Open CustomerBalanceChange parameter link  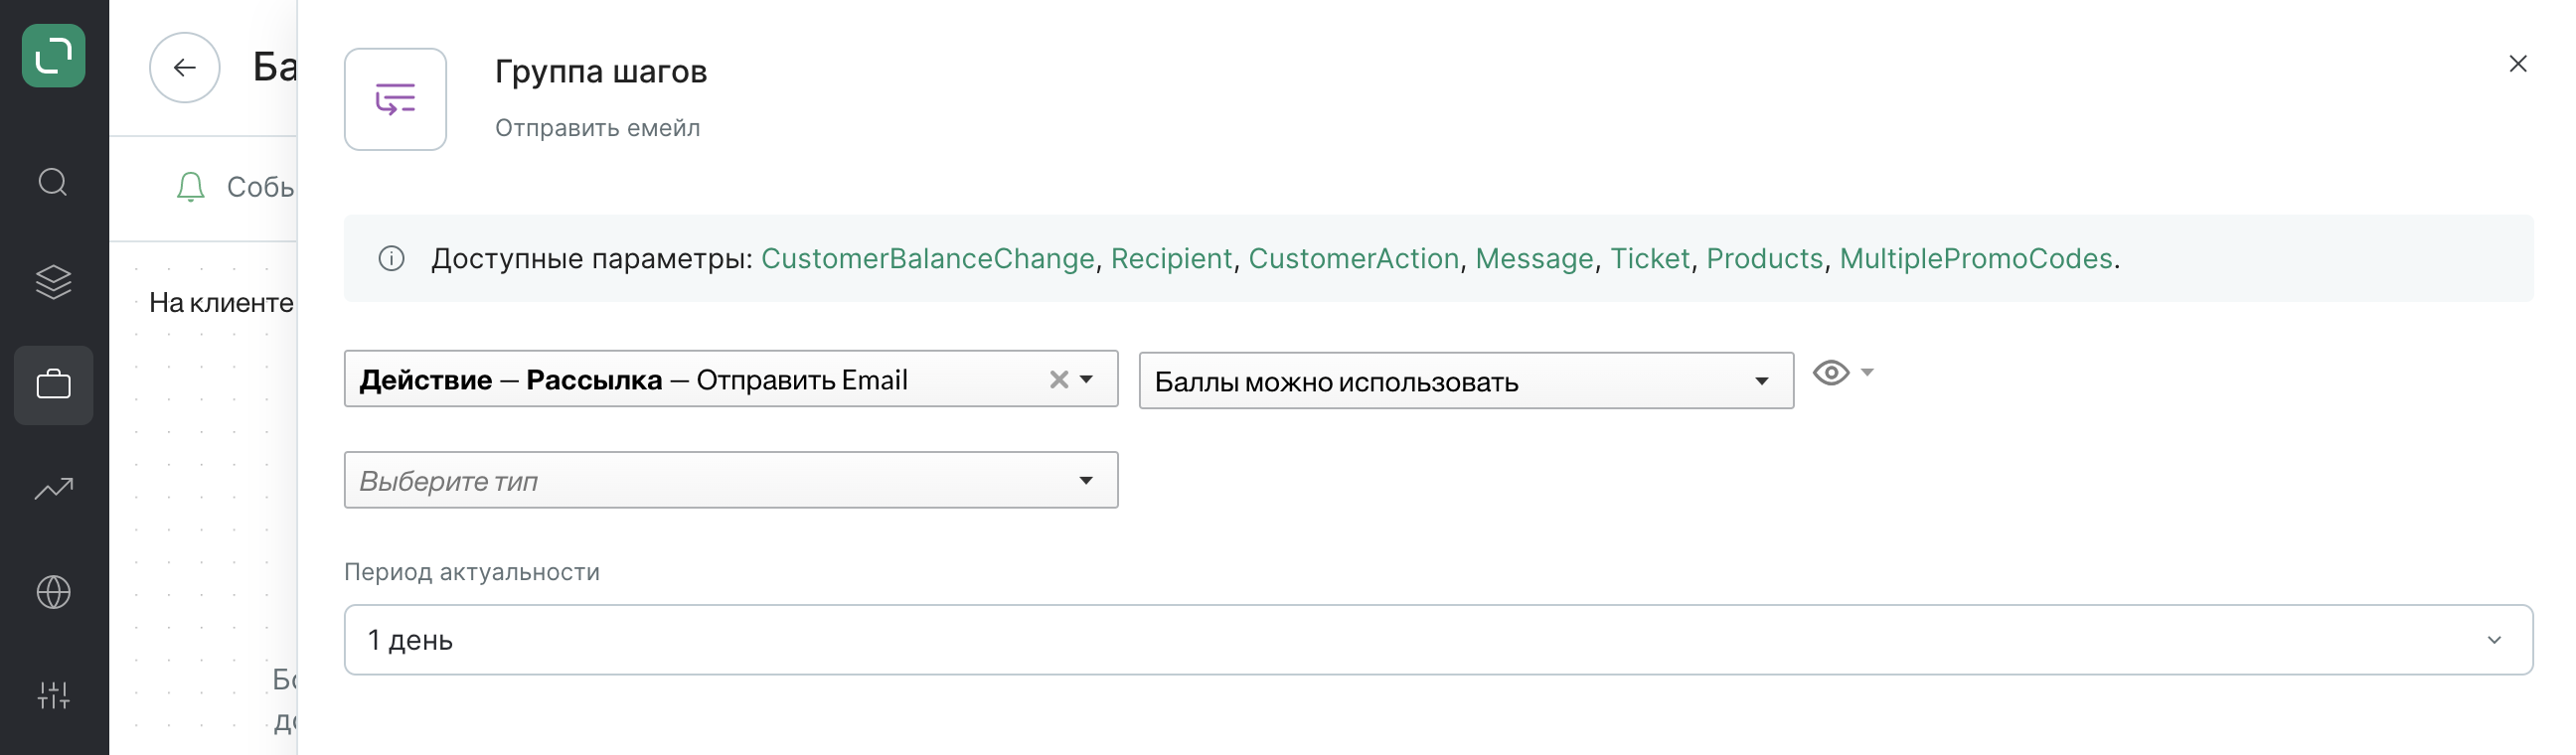point(927,259)
